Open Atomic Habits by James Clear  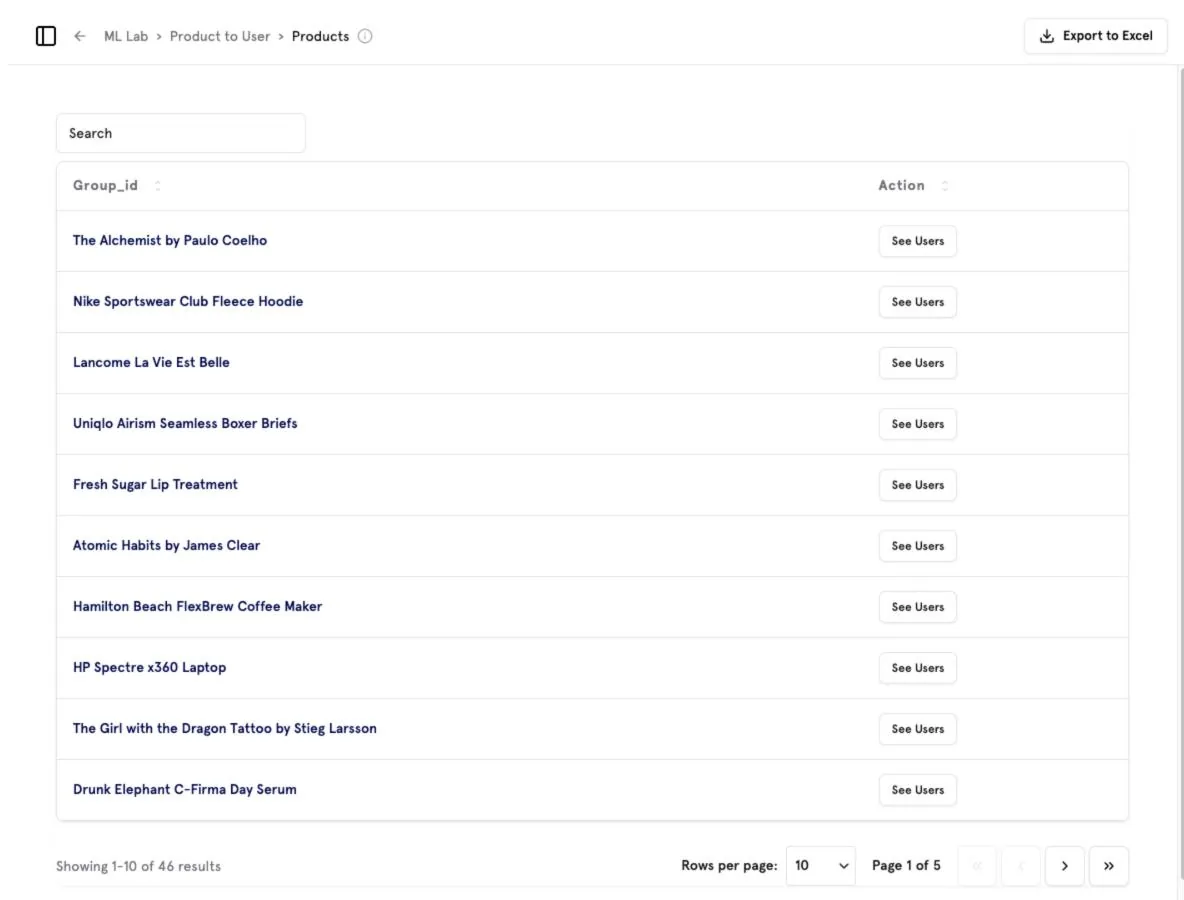166,546
